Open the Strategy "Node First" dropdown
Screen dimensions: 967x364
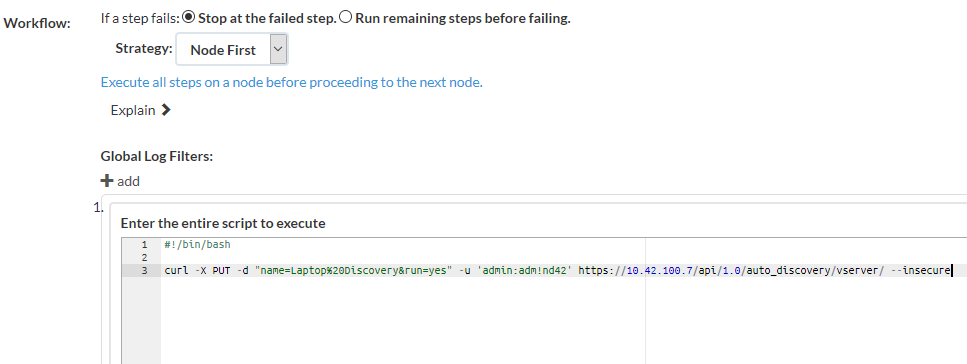click(x=231, y=50)
